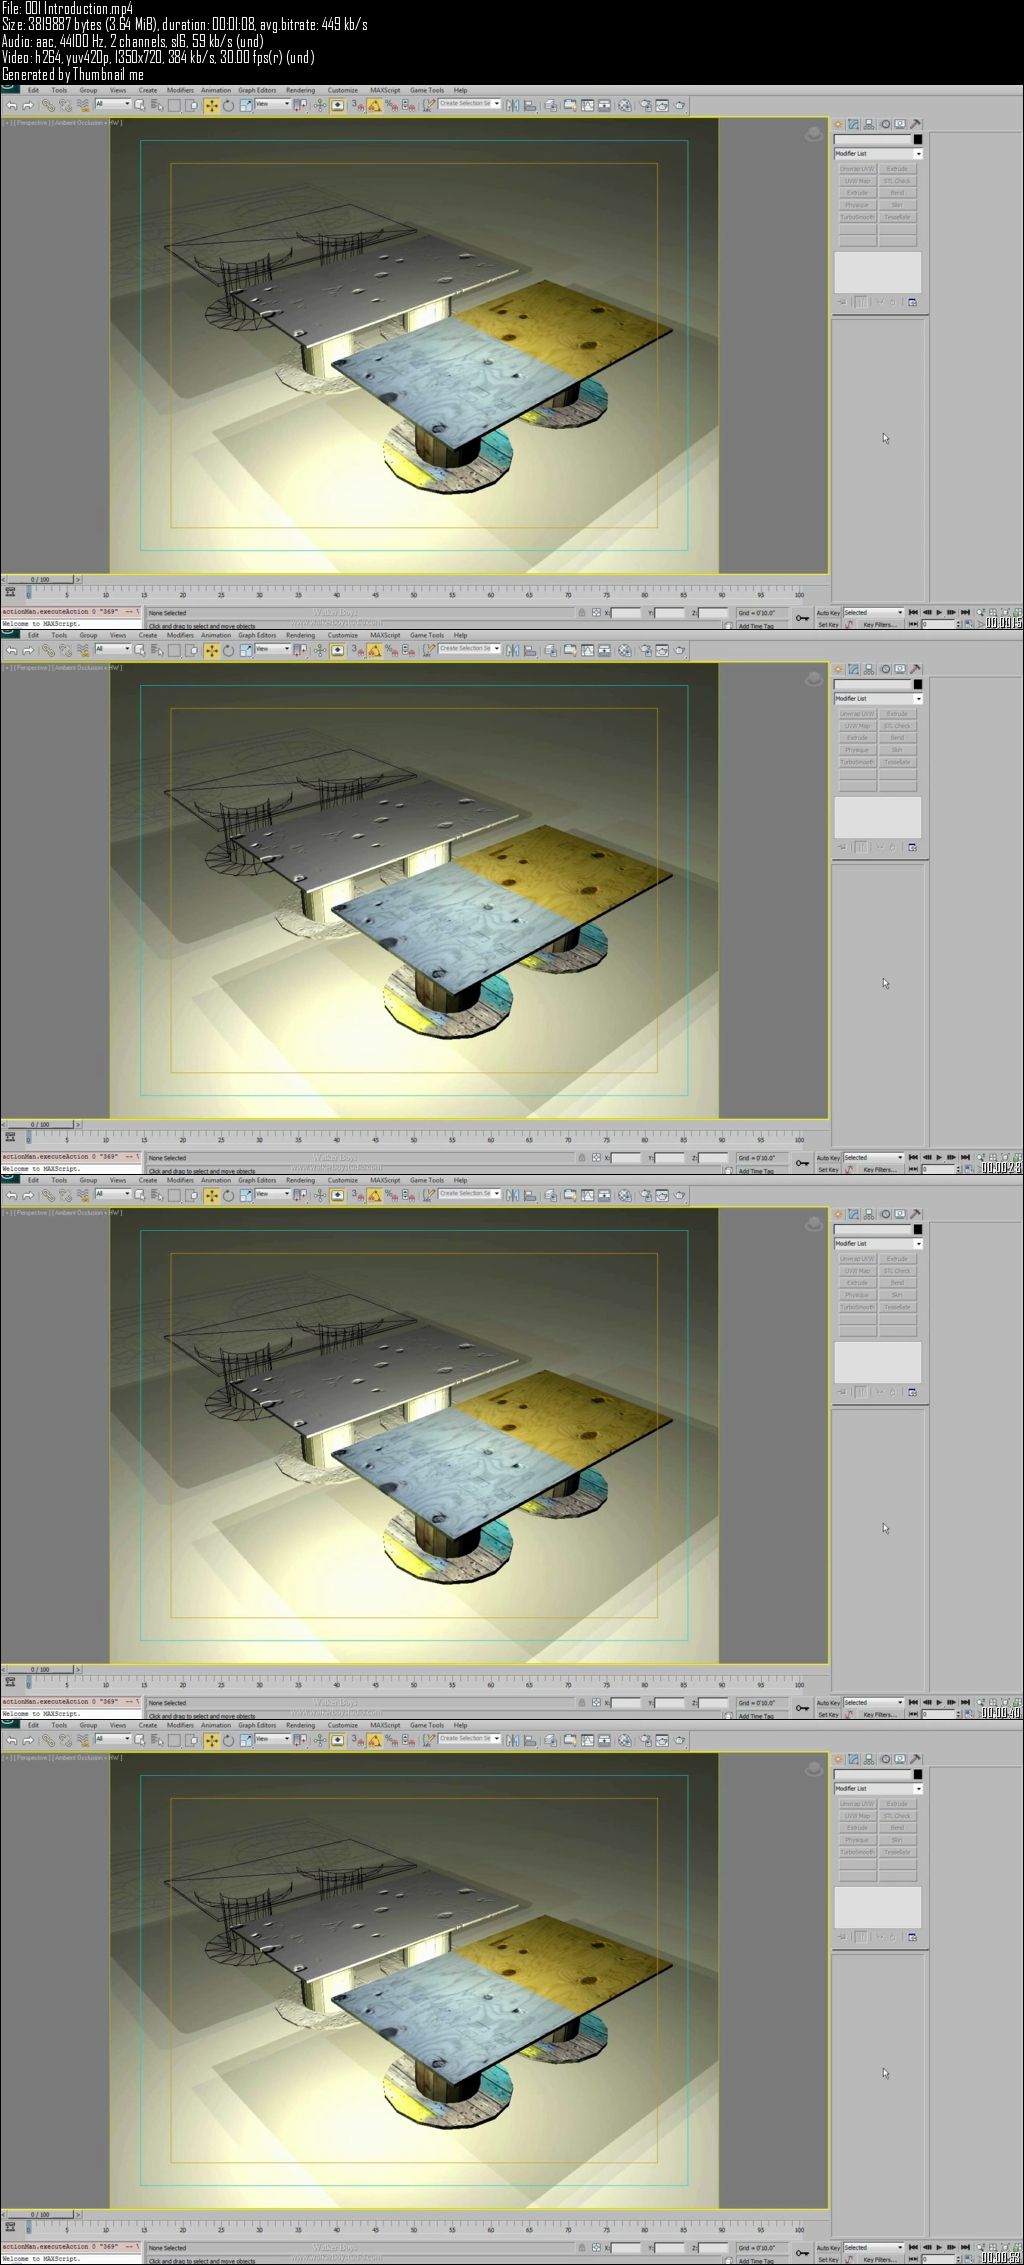Toggle the Selection Lock padlock in 00:00:15 frame
Screen dimensions: 1024x2265
(x=582, y=612)
